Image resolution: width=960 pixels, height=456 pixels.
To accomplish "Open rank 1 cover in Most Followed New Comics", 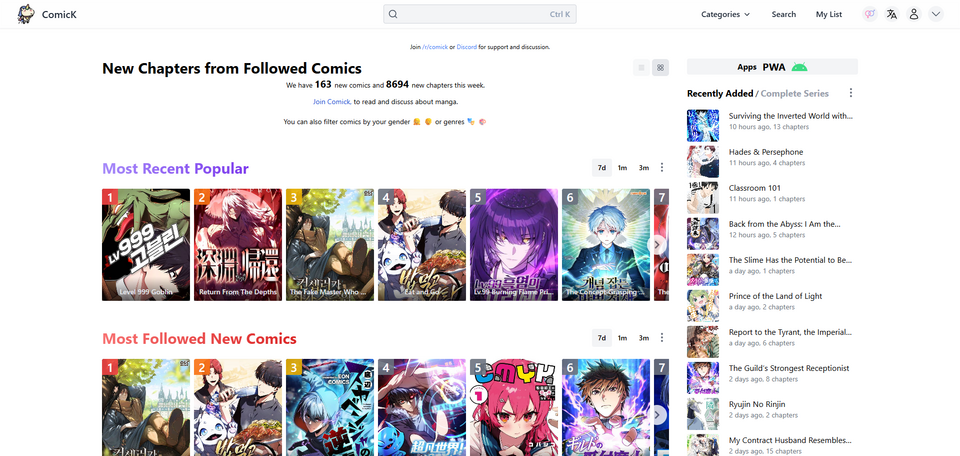I will pyautogui.click(x=146, y=408).
